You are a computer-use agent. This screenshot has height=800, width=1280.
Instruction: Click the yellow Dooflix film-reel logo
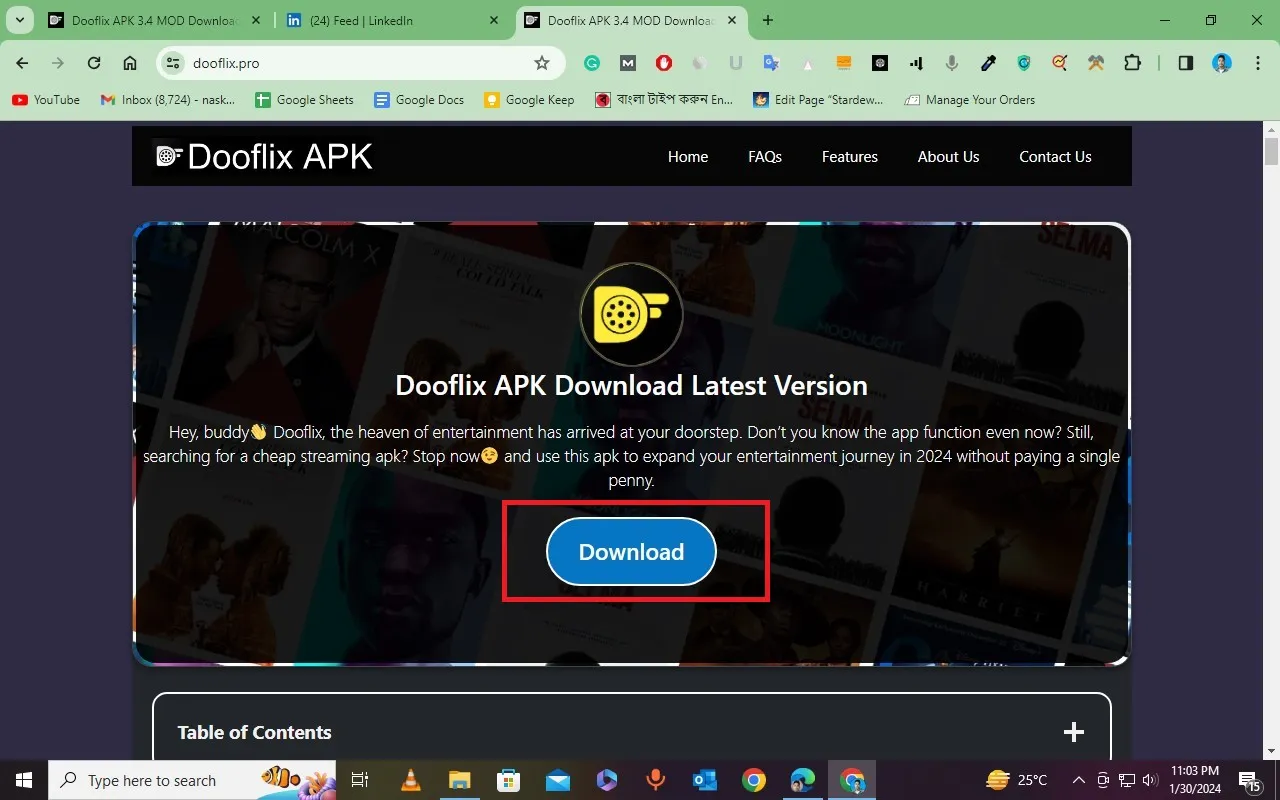pos(631,315)
